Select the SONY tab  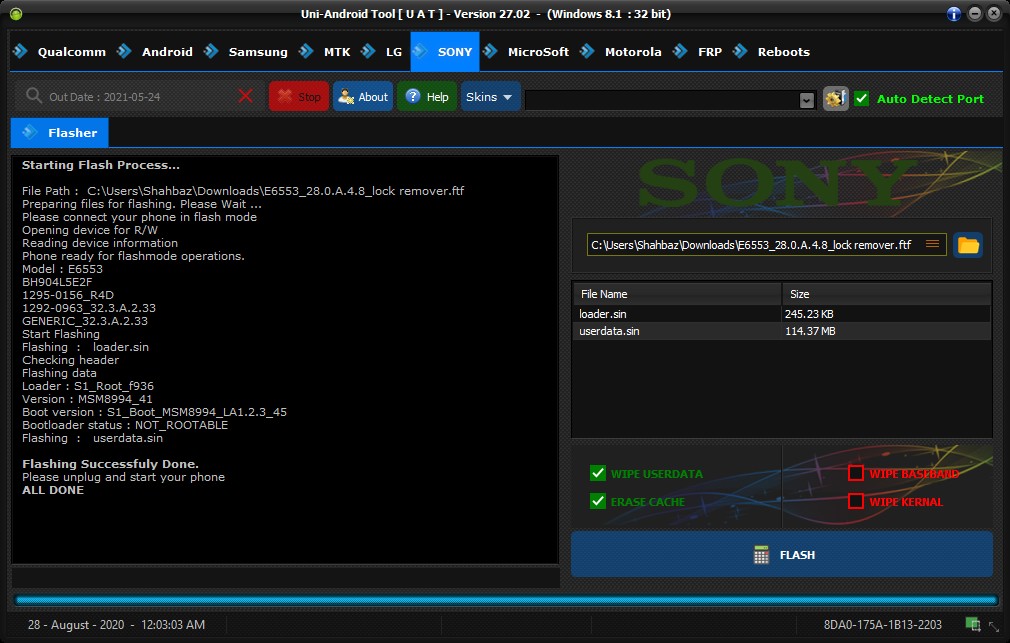(444, 52)
